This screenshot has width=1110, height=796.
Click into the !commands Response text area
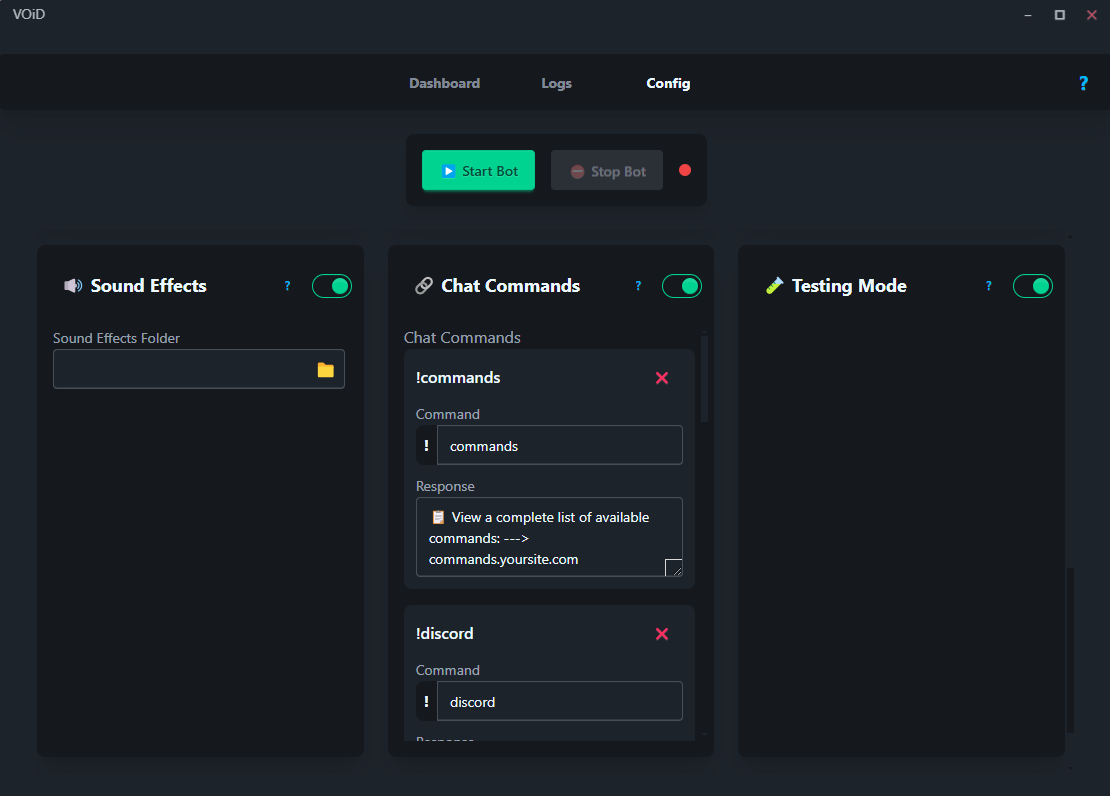pos(549,537)
